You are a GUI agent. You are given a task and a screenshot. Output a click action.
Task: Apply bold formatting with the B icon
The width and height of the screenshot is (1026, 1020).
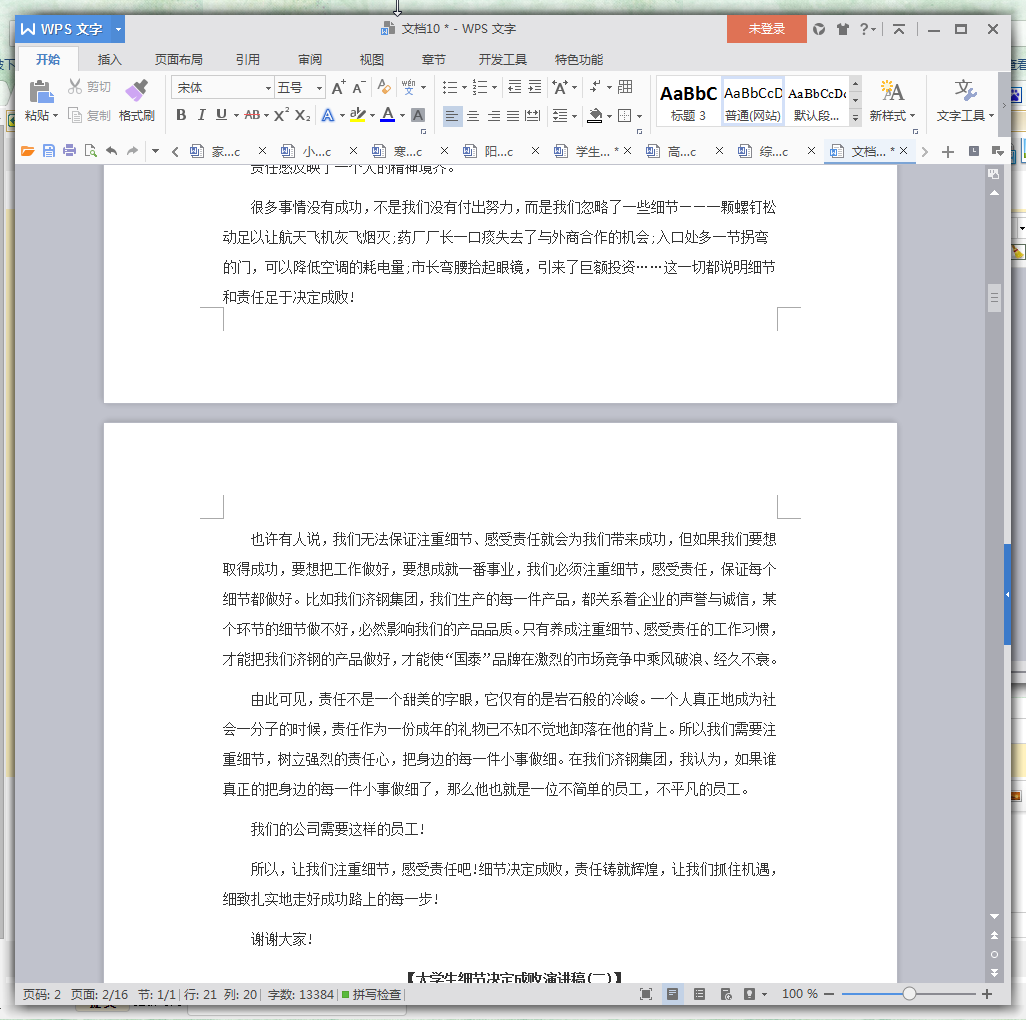(181, 115)
